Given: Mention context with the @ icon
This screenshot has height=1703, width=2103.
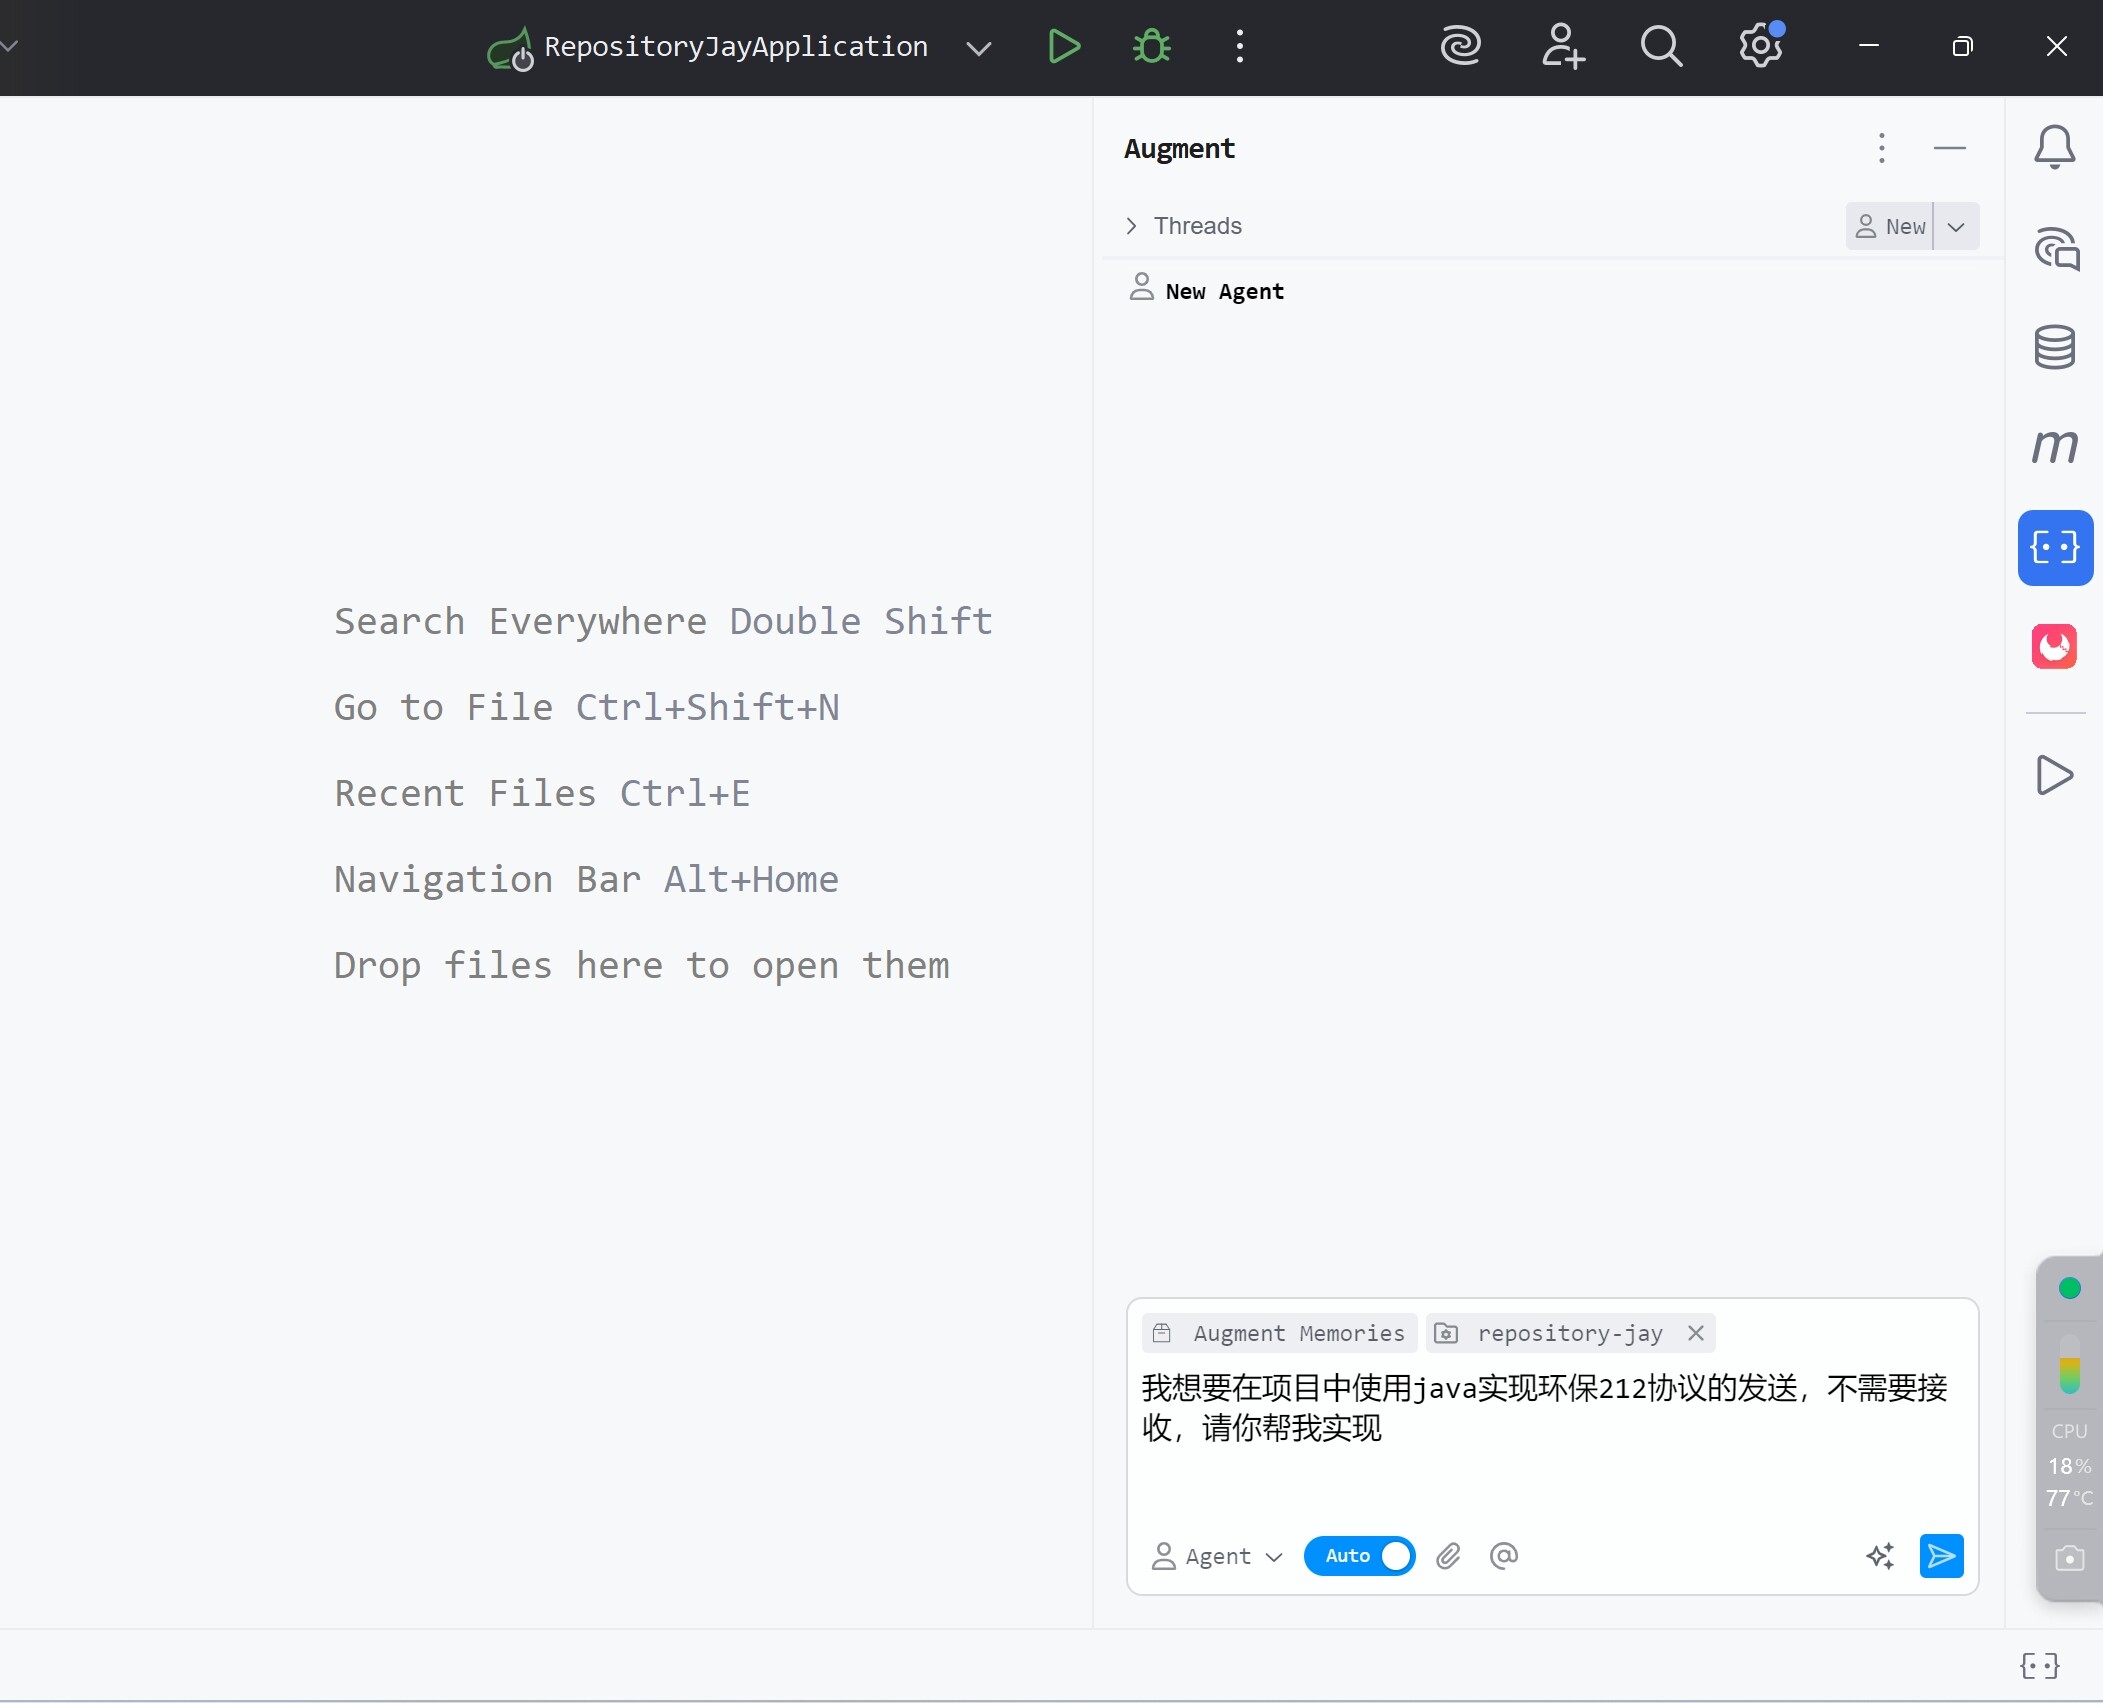Looking at the screenshot, I should 1503,1555.
